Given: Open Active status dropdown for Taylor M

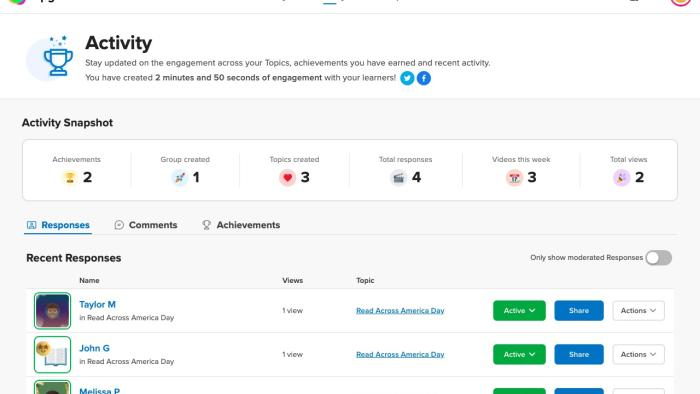Looking at the screenshot, I should (519, 311).
